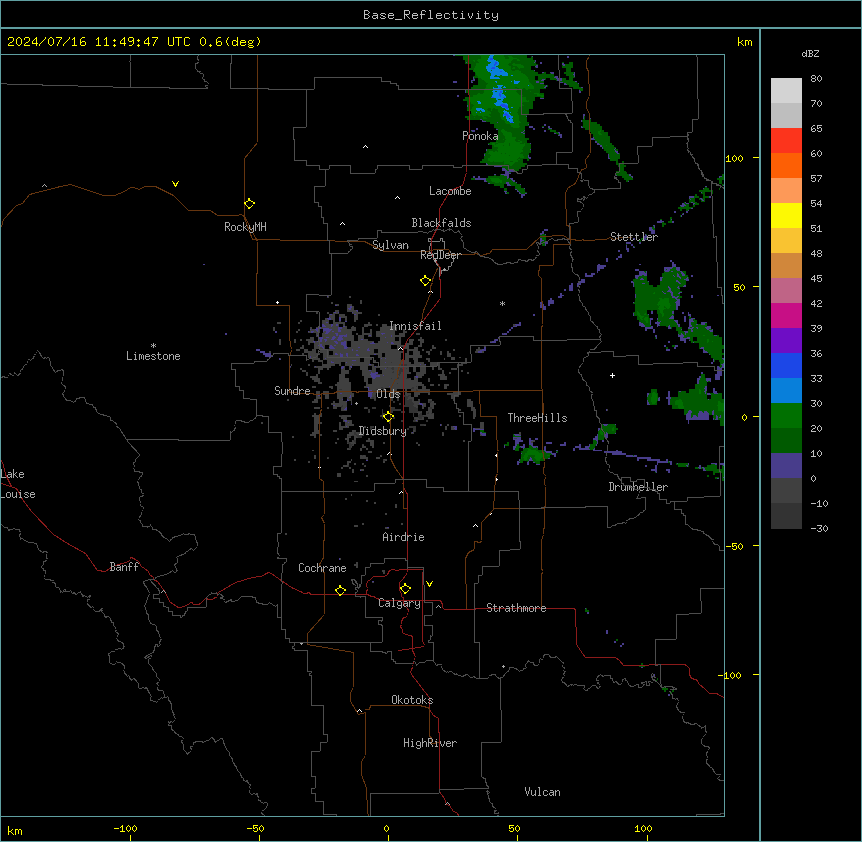Select the Olds map label
This screenshot has height=842, width=862.
point(388,394)
